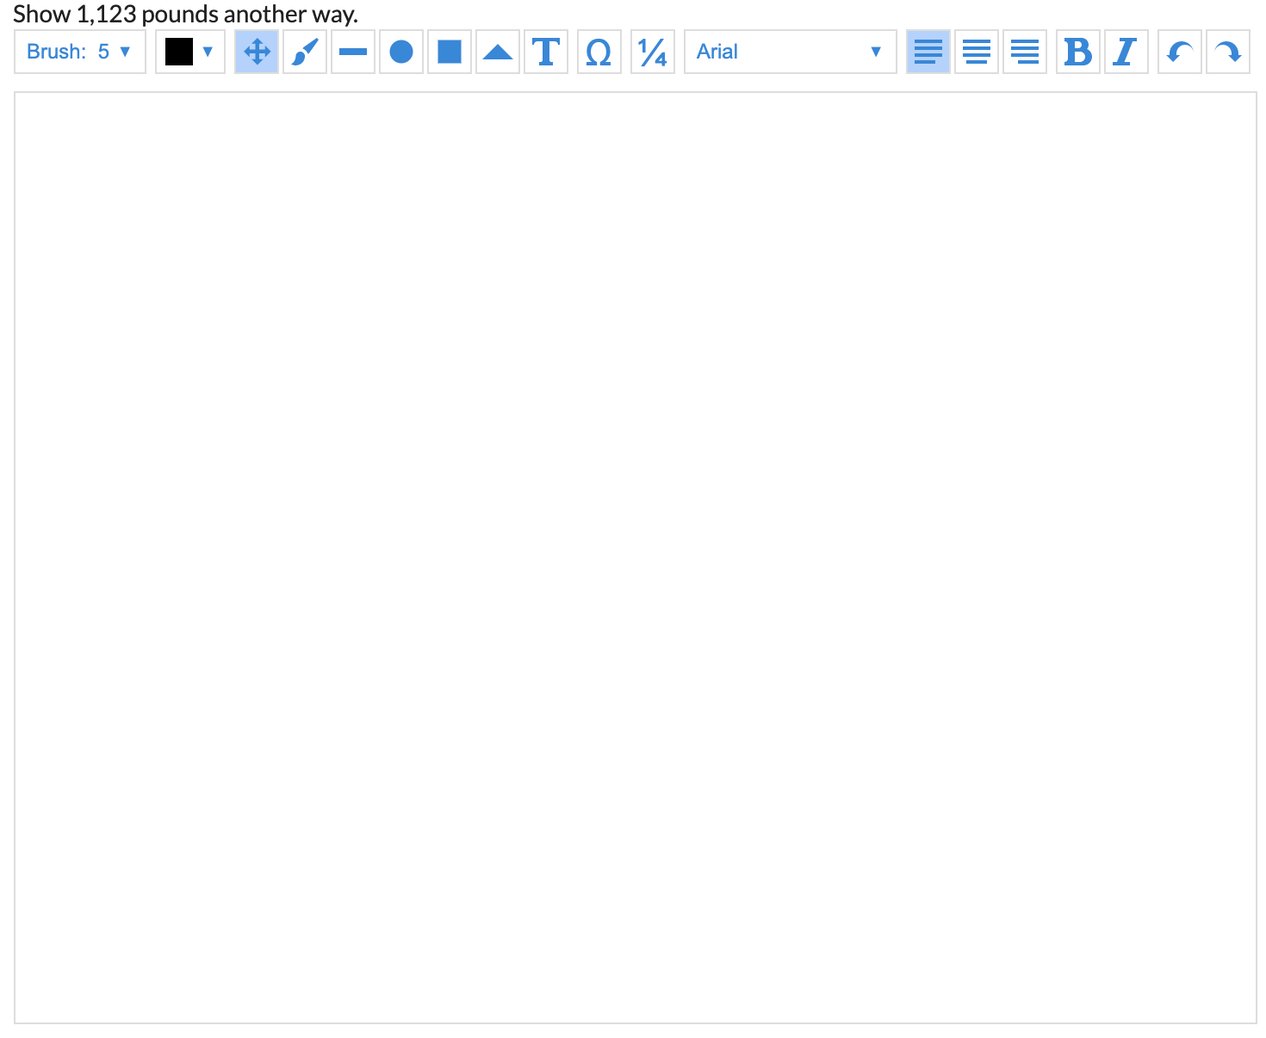This screenshot has width=1266, height=1038.
Task: Redo the last undone action
Action: tap(1227, 52)
